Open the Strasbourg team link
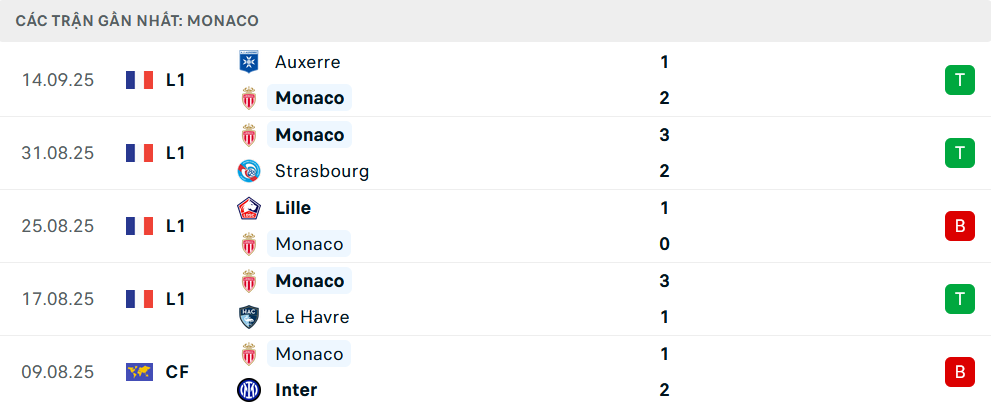Viewport: 991px width, 406px height. pos(322,171)
